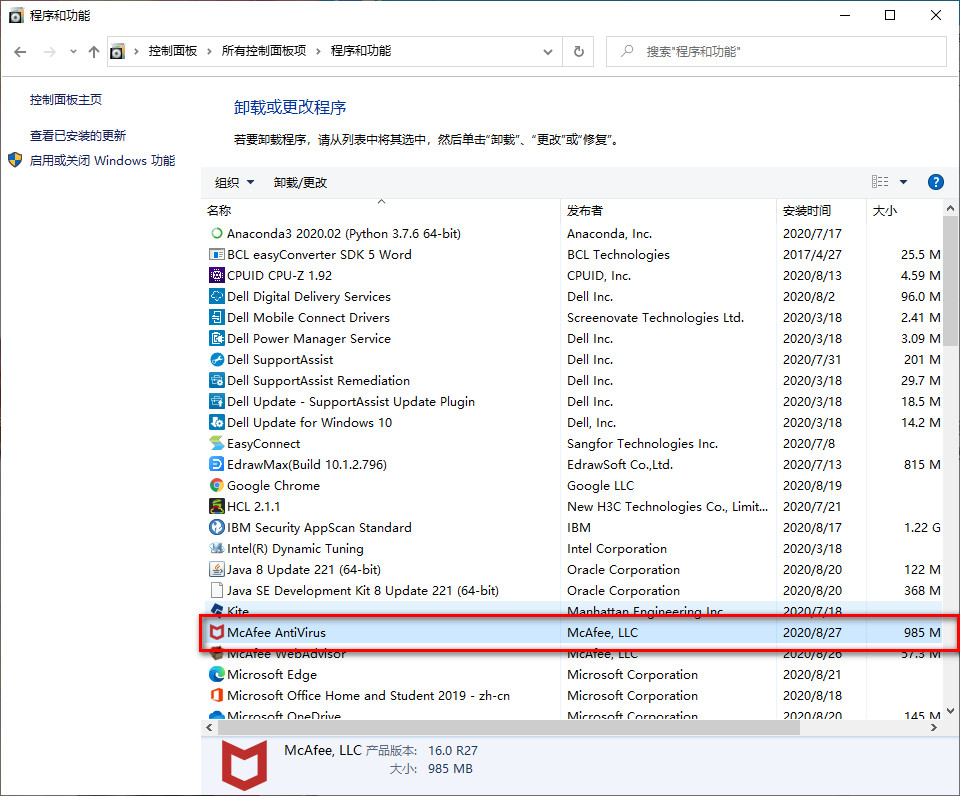Click the Dell SupportAssist Remediation icon
The width and height of the screenshot is (960, 796).
(216, 380)
